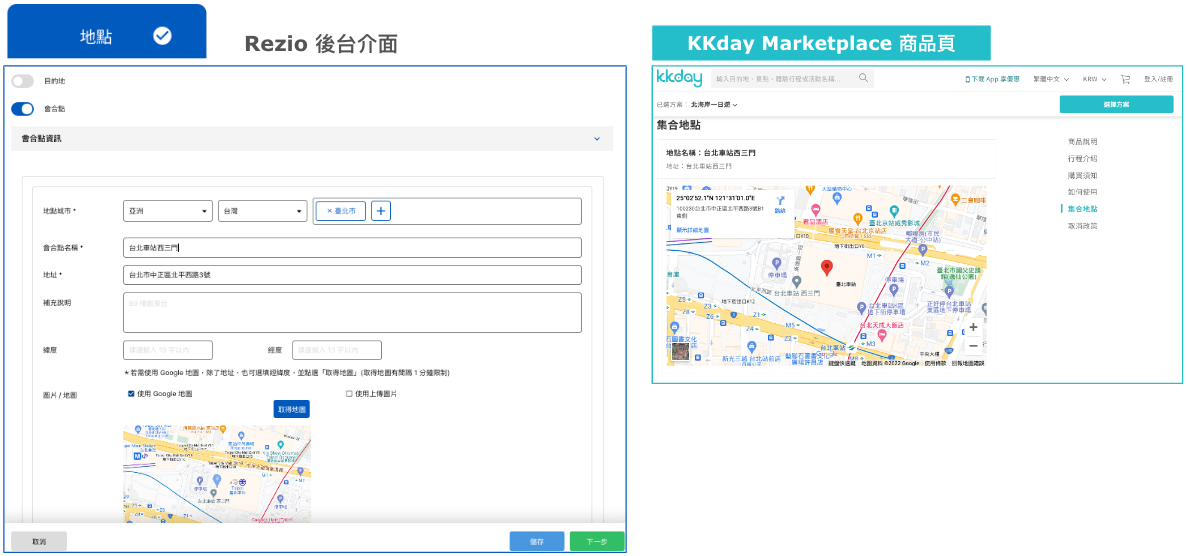Click the 儲存 save button

(537, 542)
